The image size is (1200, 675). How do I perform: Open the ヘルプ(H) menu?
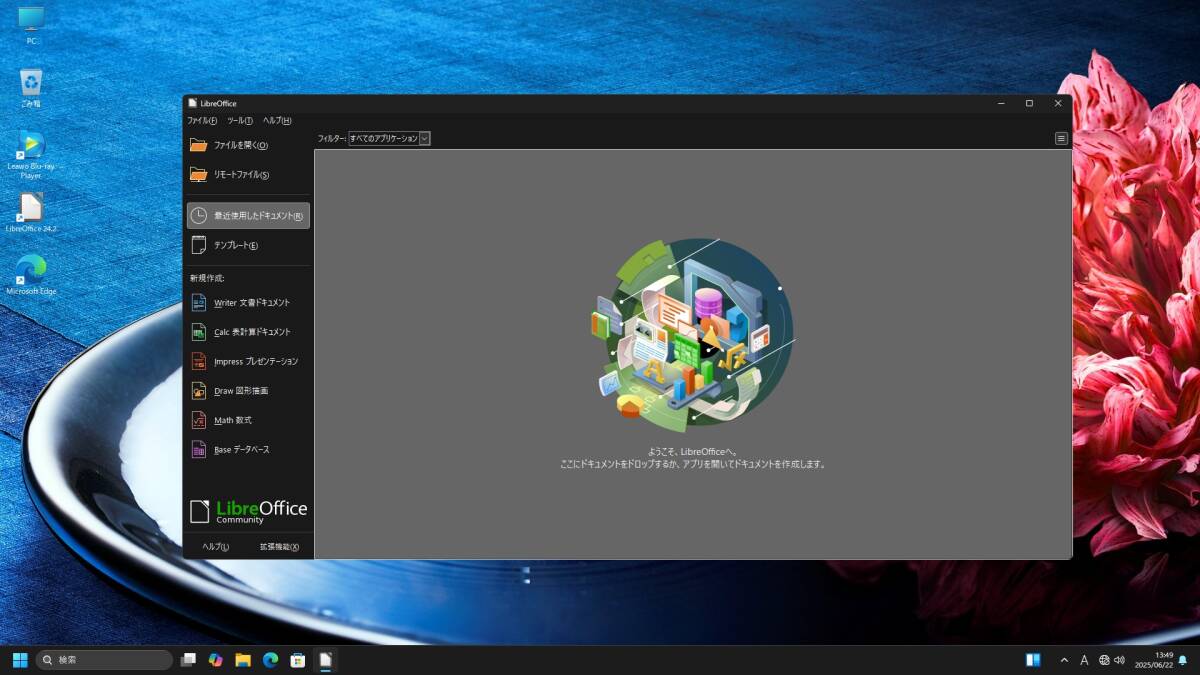(x=277, y=121)
